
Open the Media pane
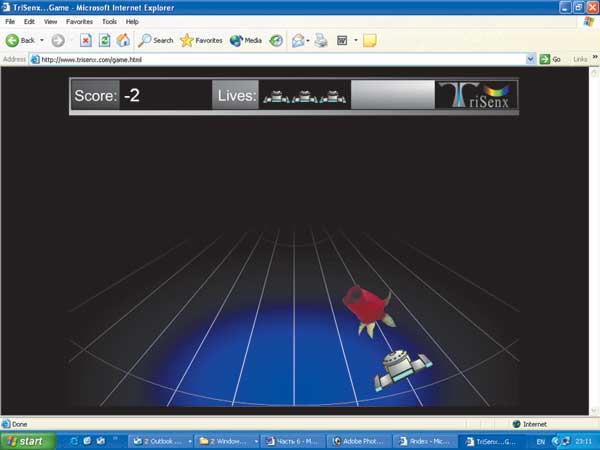point(245,41)
